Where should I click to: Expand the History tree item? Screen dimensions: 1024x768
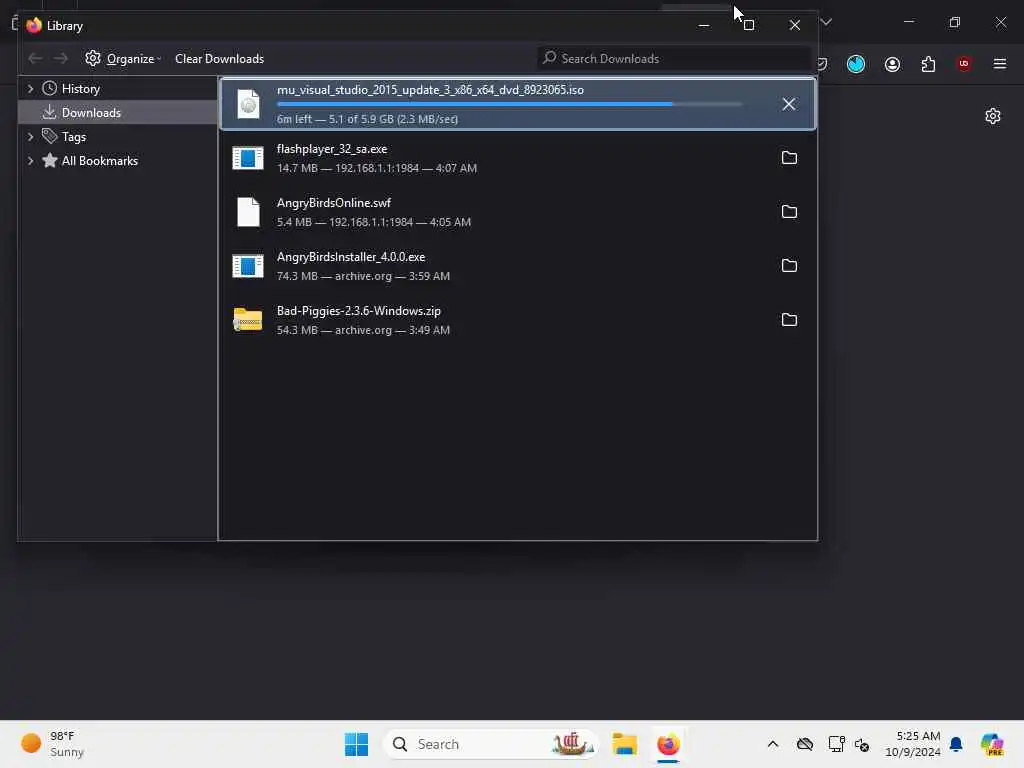[x=30, y=89]
